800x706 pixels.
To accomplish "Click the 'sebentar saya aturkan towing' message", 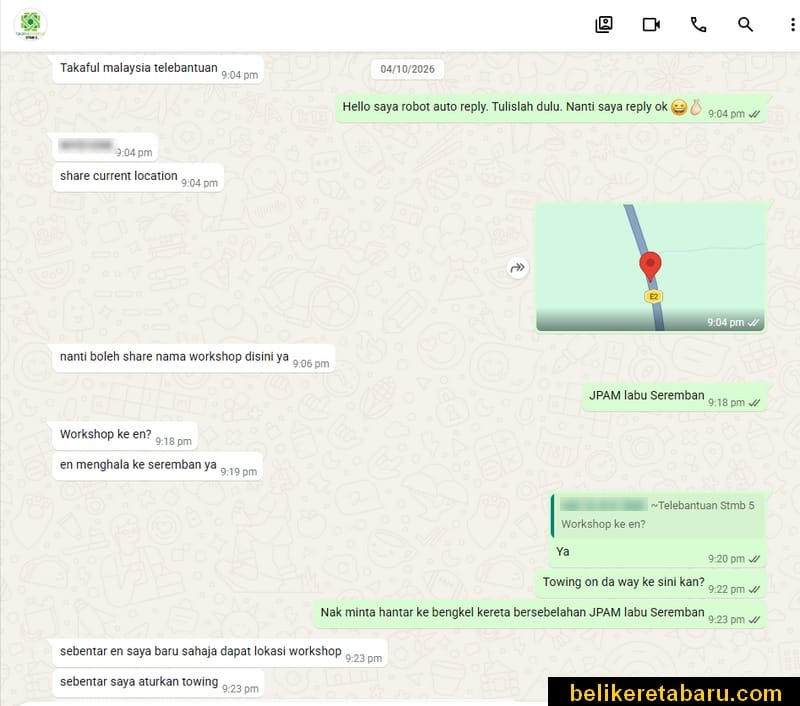I will [158, 684].
